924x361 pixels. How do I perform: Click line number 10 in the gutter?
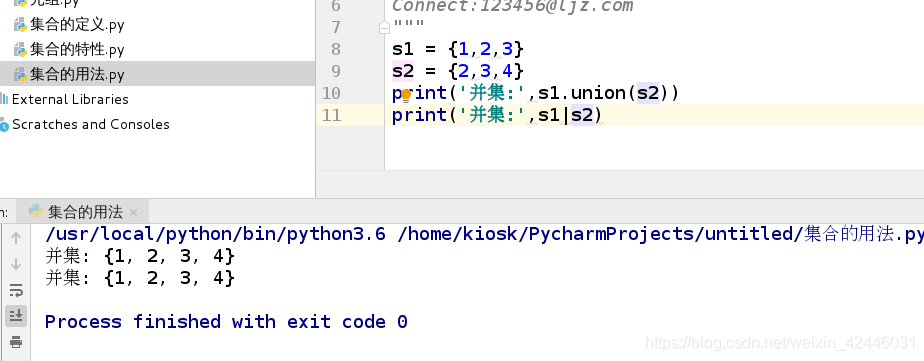click(x=332, y=94)
